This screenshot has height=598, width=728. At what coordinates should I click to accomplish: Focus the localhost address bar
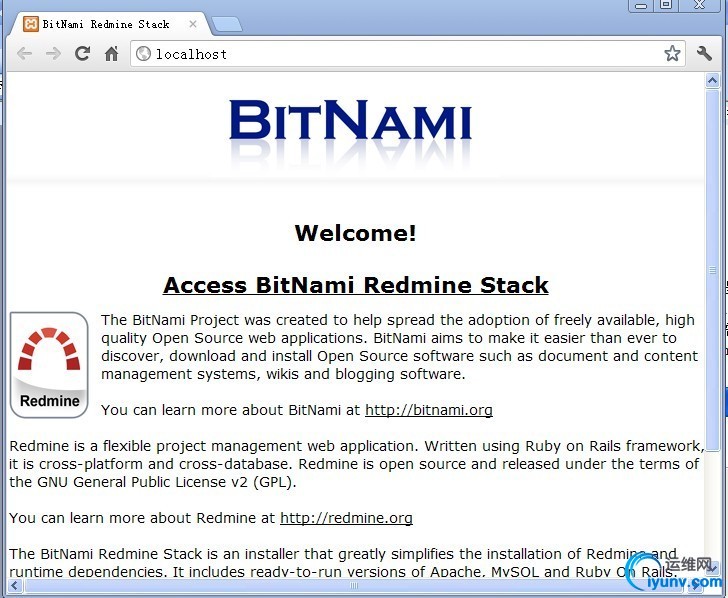[x=408, y=54]
